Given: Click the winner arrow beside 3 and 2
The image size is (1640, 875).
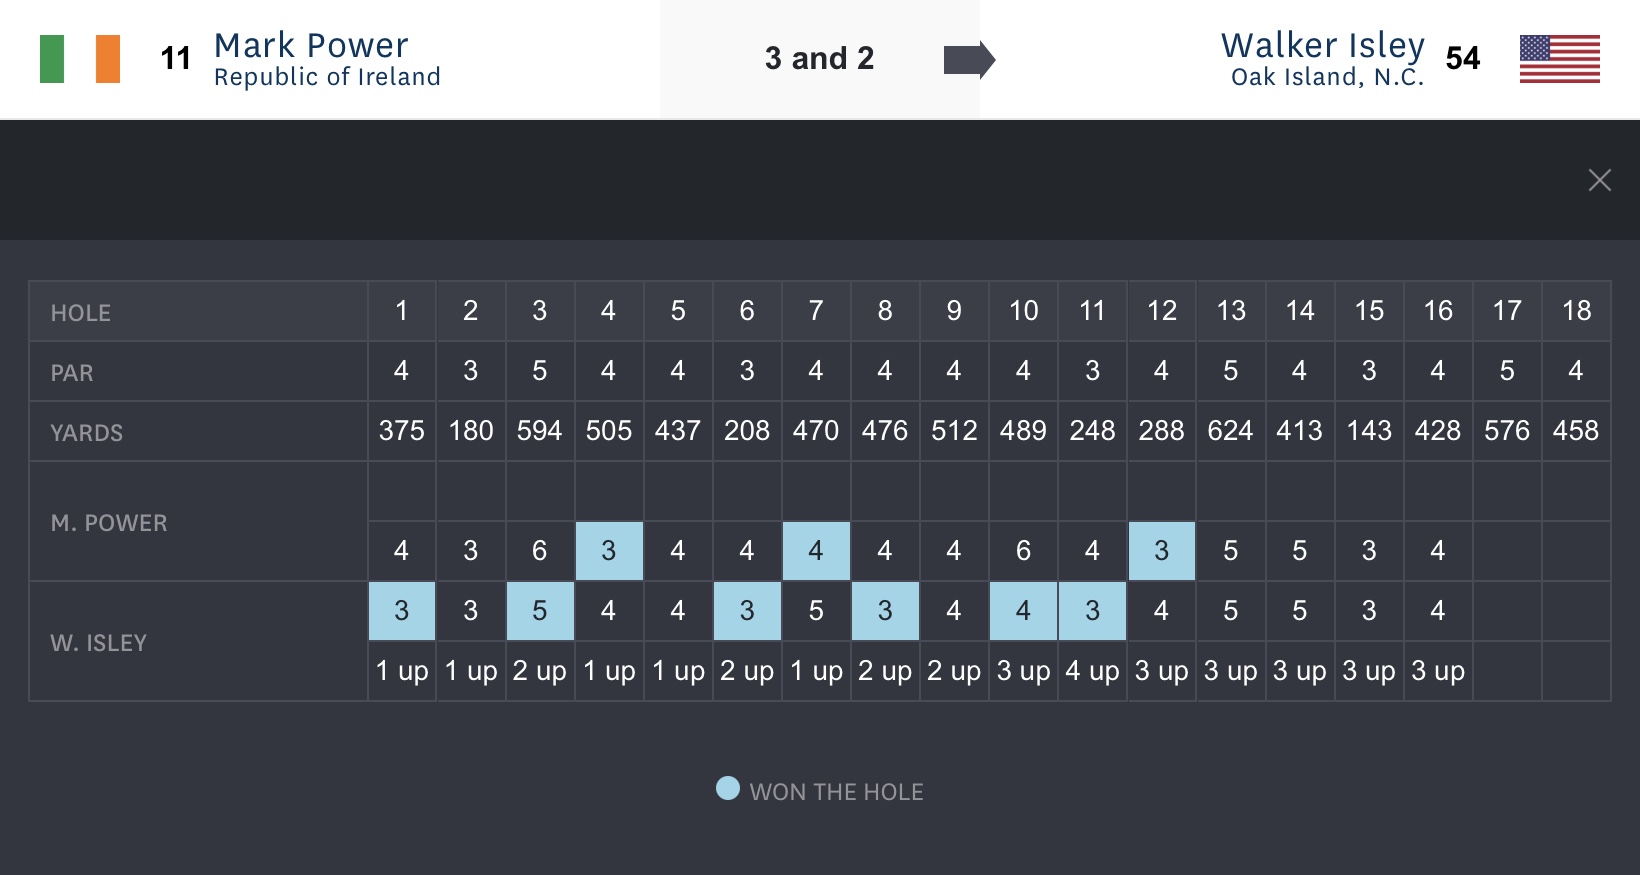Looking at the screenshot, I should pyautogui.click(x=968, y=60).
